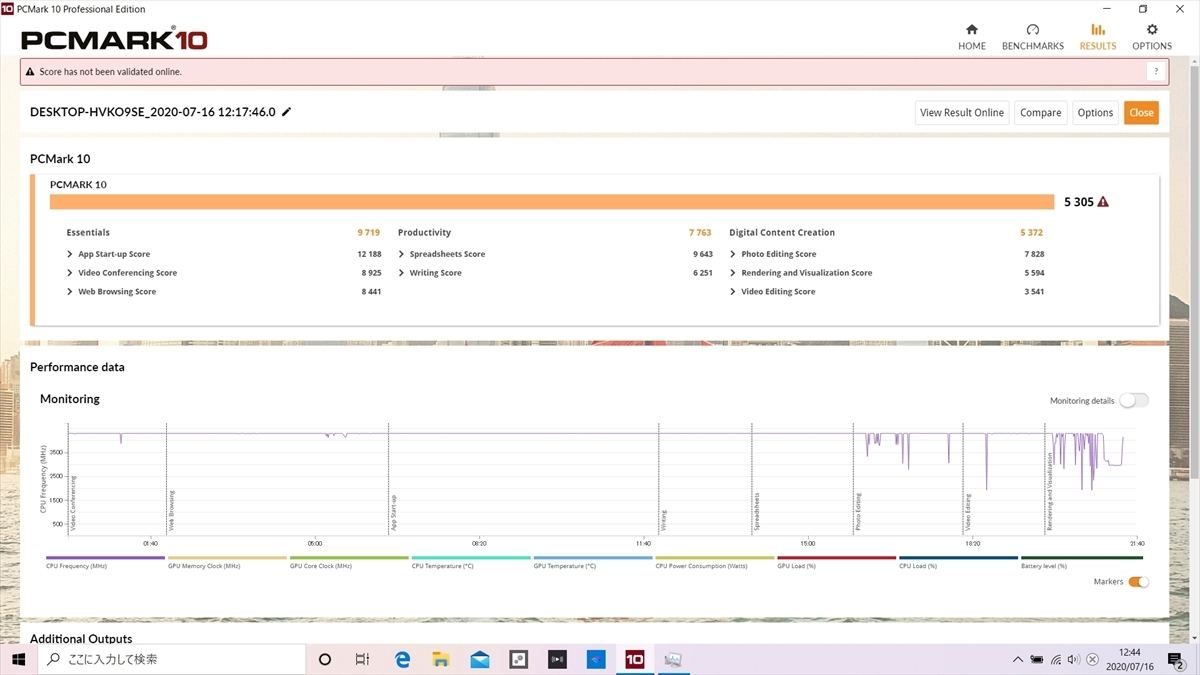Screen dimensions: 1200x675
Task: Expand Video Editing Score details
Action: pyautogui.click(x=733, y=292)
